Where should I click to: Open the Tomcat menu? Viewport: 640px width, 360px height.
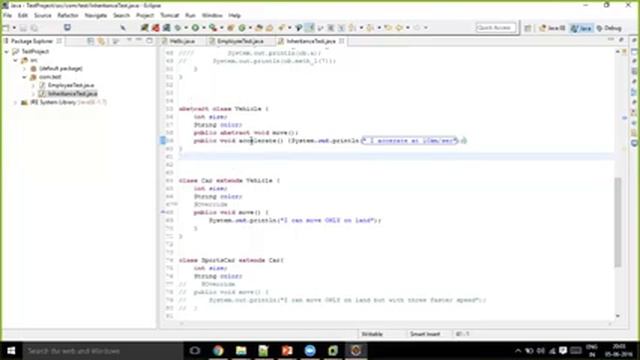(x=169, y=15)
